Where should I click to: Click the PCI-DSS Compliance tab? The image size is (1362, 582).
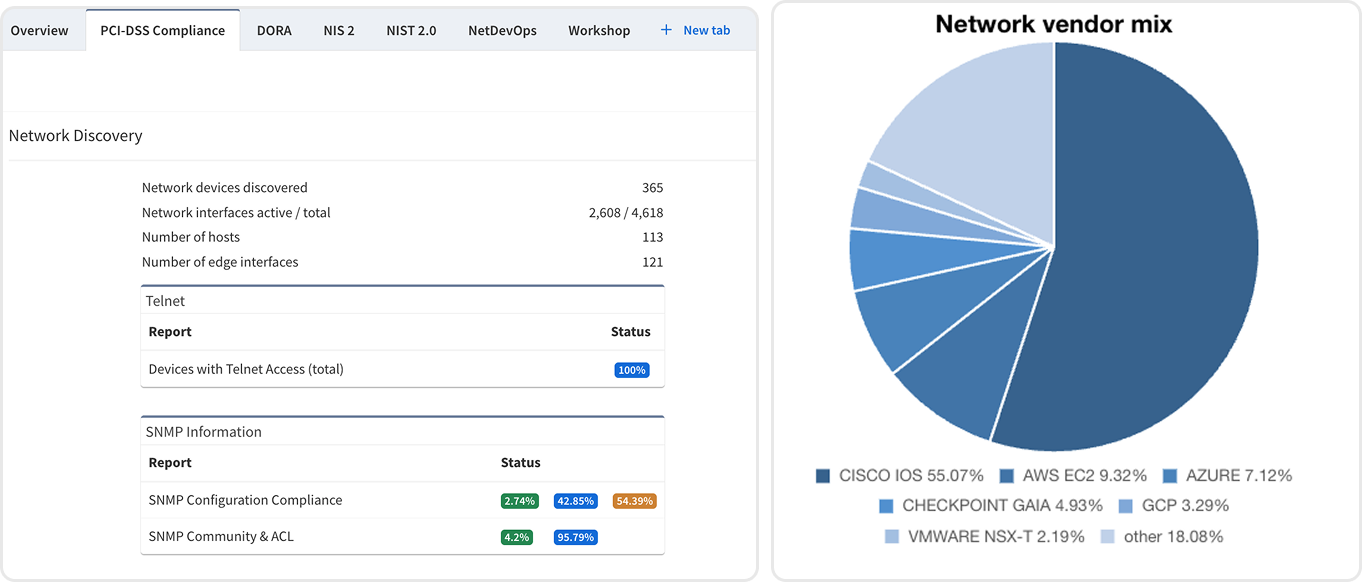[x=162, y=30]
